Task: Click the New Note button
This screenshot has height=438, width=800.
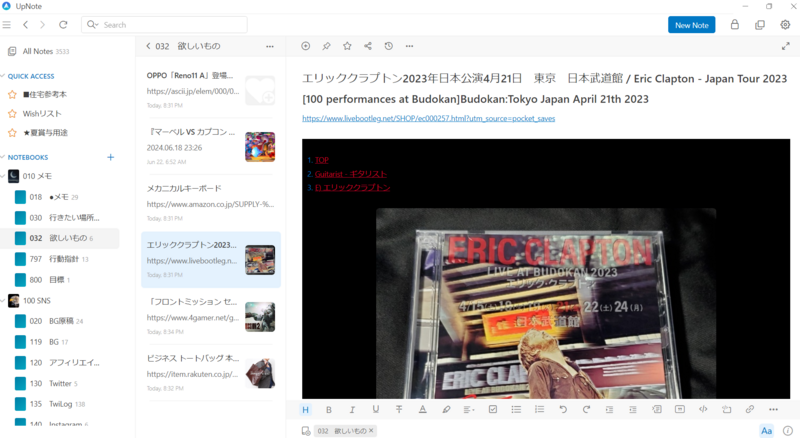Action: pos(691,25)
